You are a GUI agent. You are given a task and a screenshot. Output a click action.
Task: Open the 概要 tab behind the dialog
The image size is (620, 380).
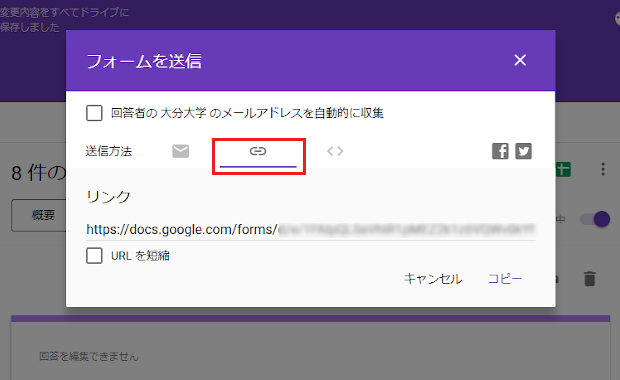click(x=39, y=216)
